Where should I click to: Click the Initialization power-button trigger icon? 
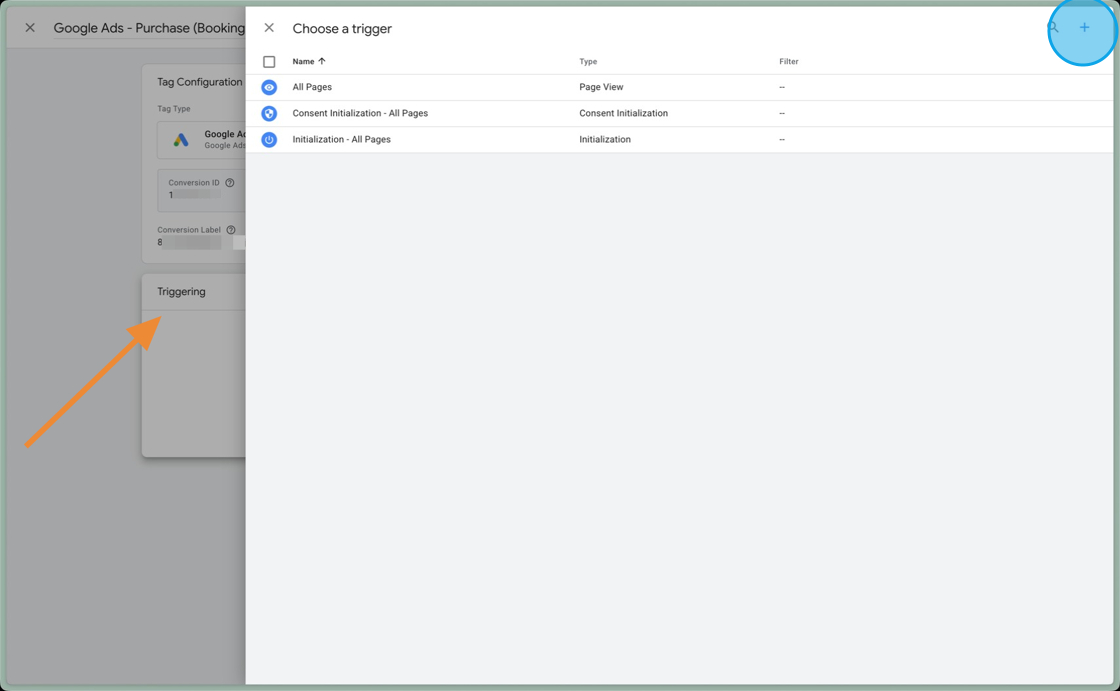[268, 139]
